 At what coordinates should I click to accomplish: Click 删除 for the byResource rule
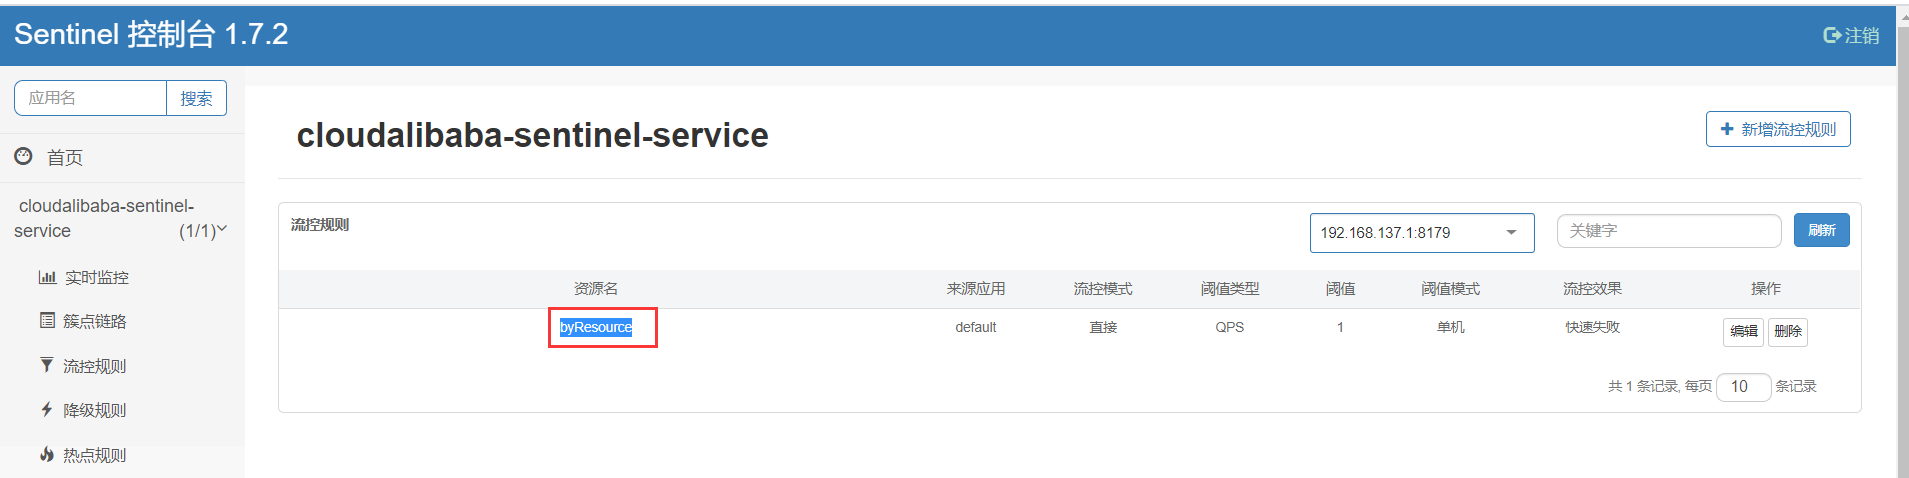coord(1787,331)
